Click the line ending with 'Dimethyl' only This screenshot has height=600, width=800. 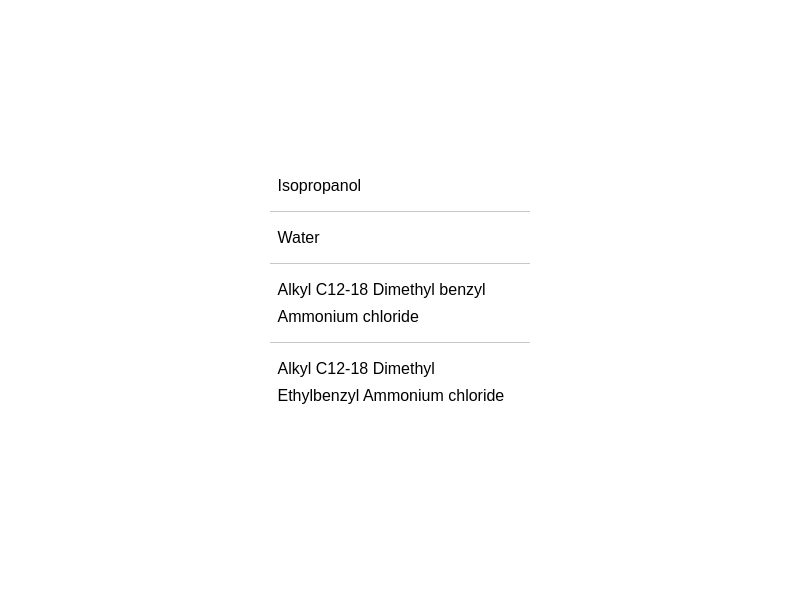pos(356,369)
